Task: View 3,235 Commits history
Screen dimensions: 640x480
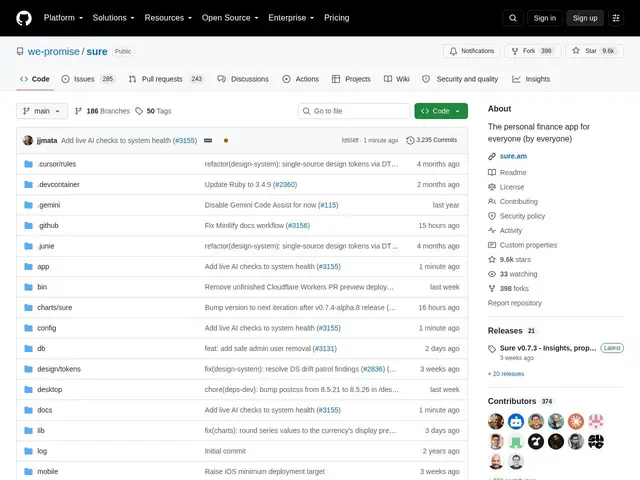Action: coord(431,140)
